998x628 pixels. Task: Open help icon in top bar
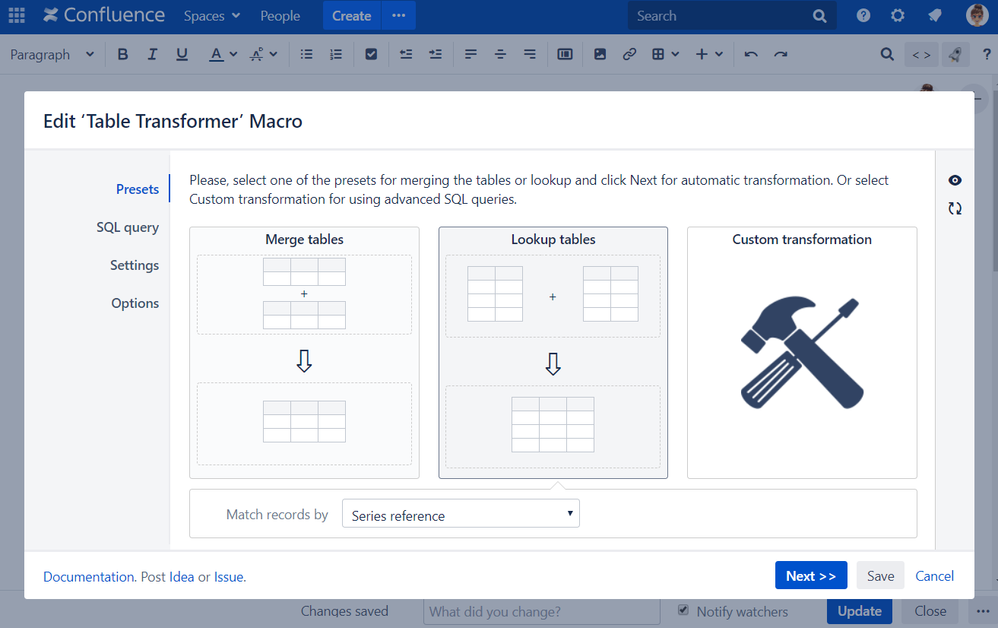863,15
